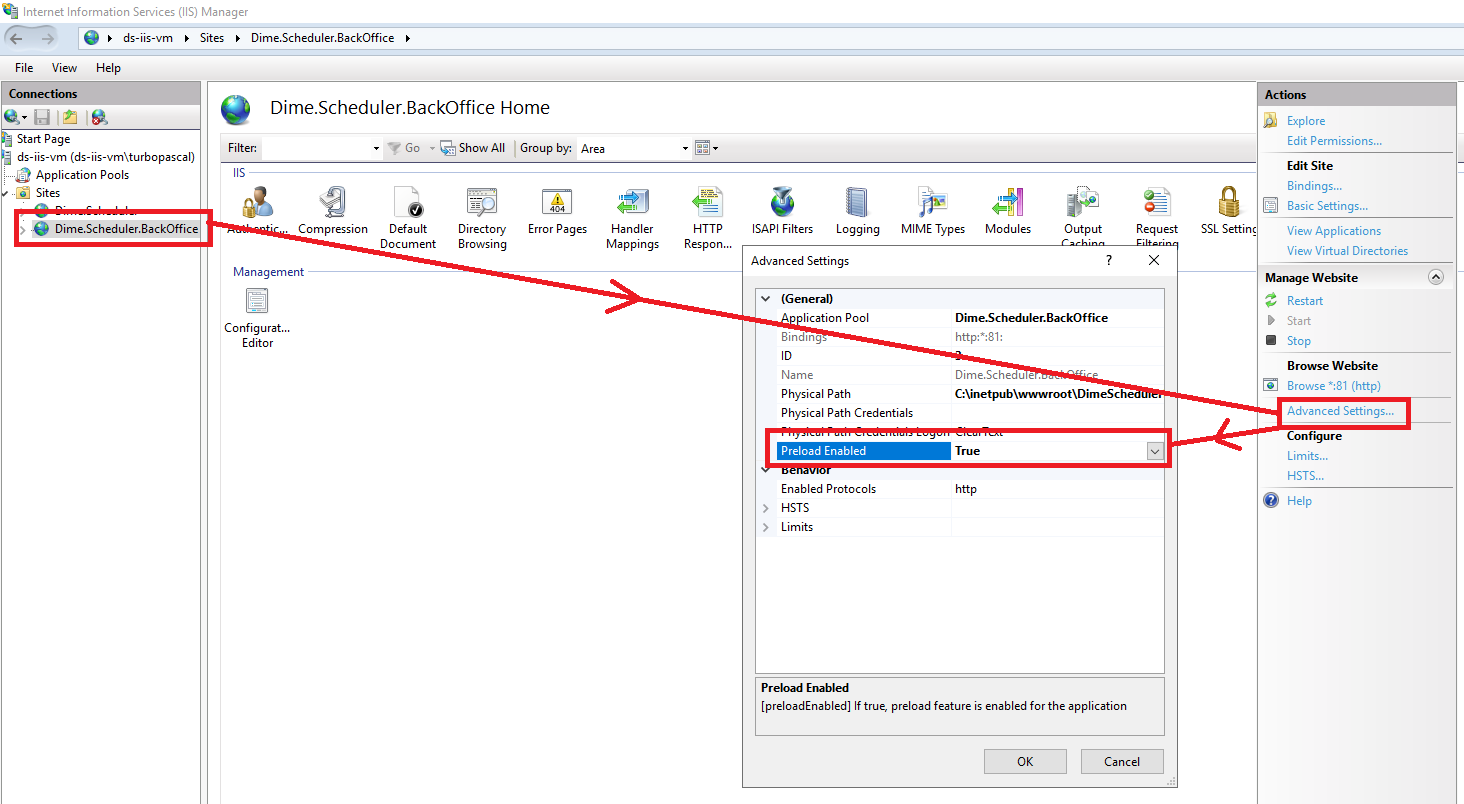Collapse the Manage Website section chevron
This screenshot has height=804, width=1464.
coord(1436,277)
